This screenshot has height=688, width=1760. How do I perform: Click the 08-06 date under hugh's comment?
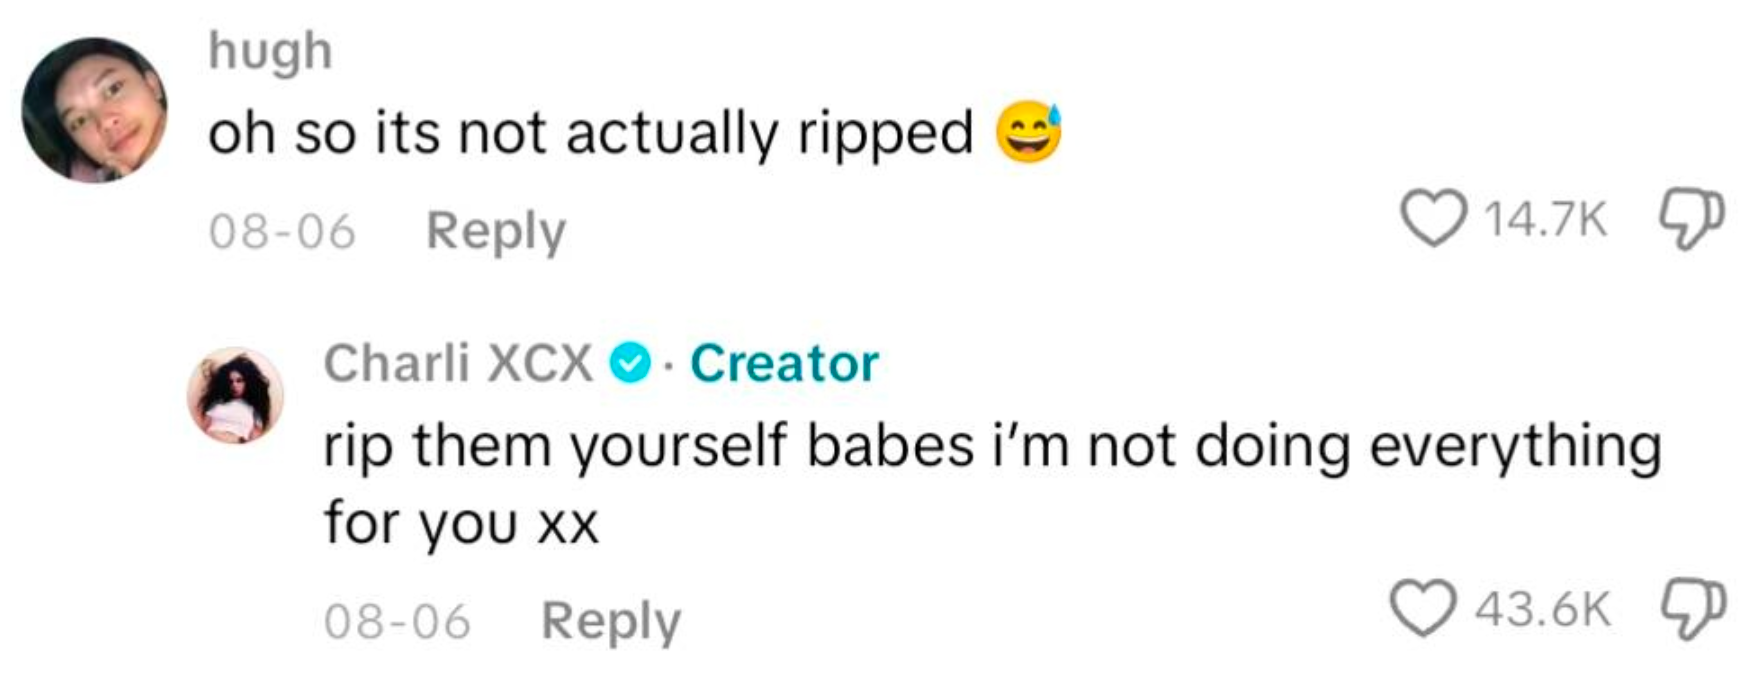282,232
